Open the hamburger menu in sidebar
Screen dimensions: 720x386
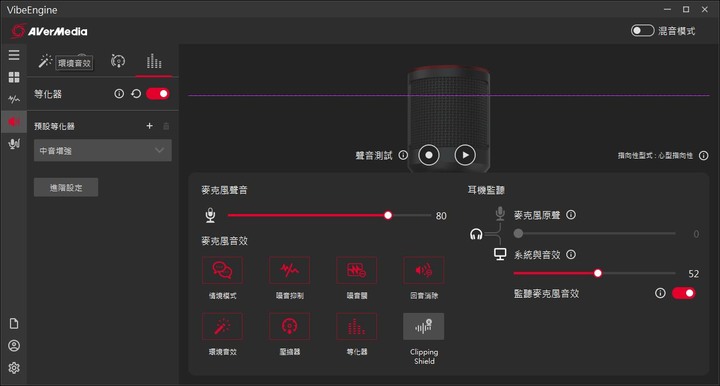pyautogui.click(x=14, y=55)
